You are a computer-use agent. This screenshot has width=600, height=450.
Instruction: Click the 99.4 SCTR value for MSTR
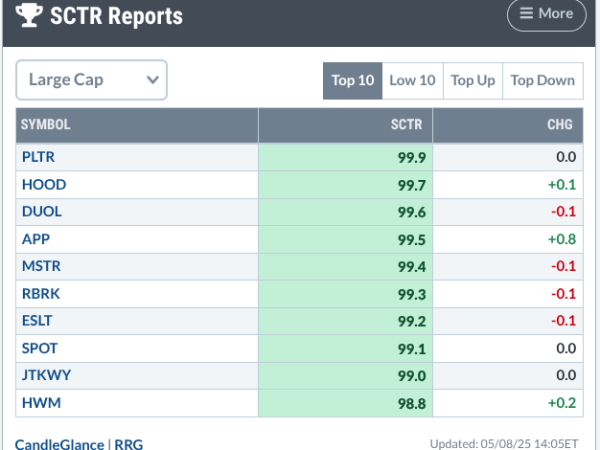412,267
